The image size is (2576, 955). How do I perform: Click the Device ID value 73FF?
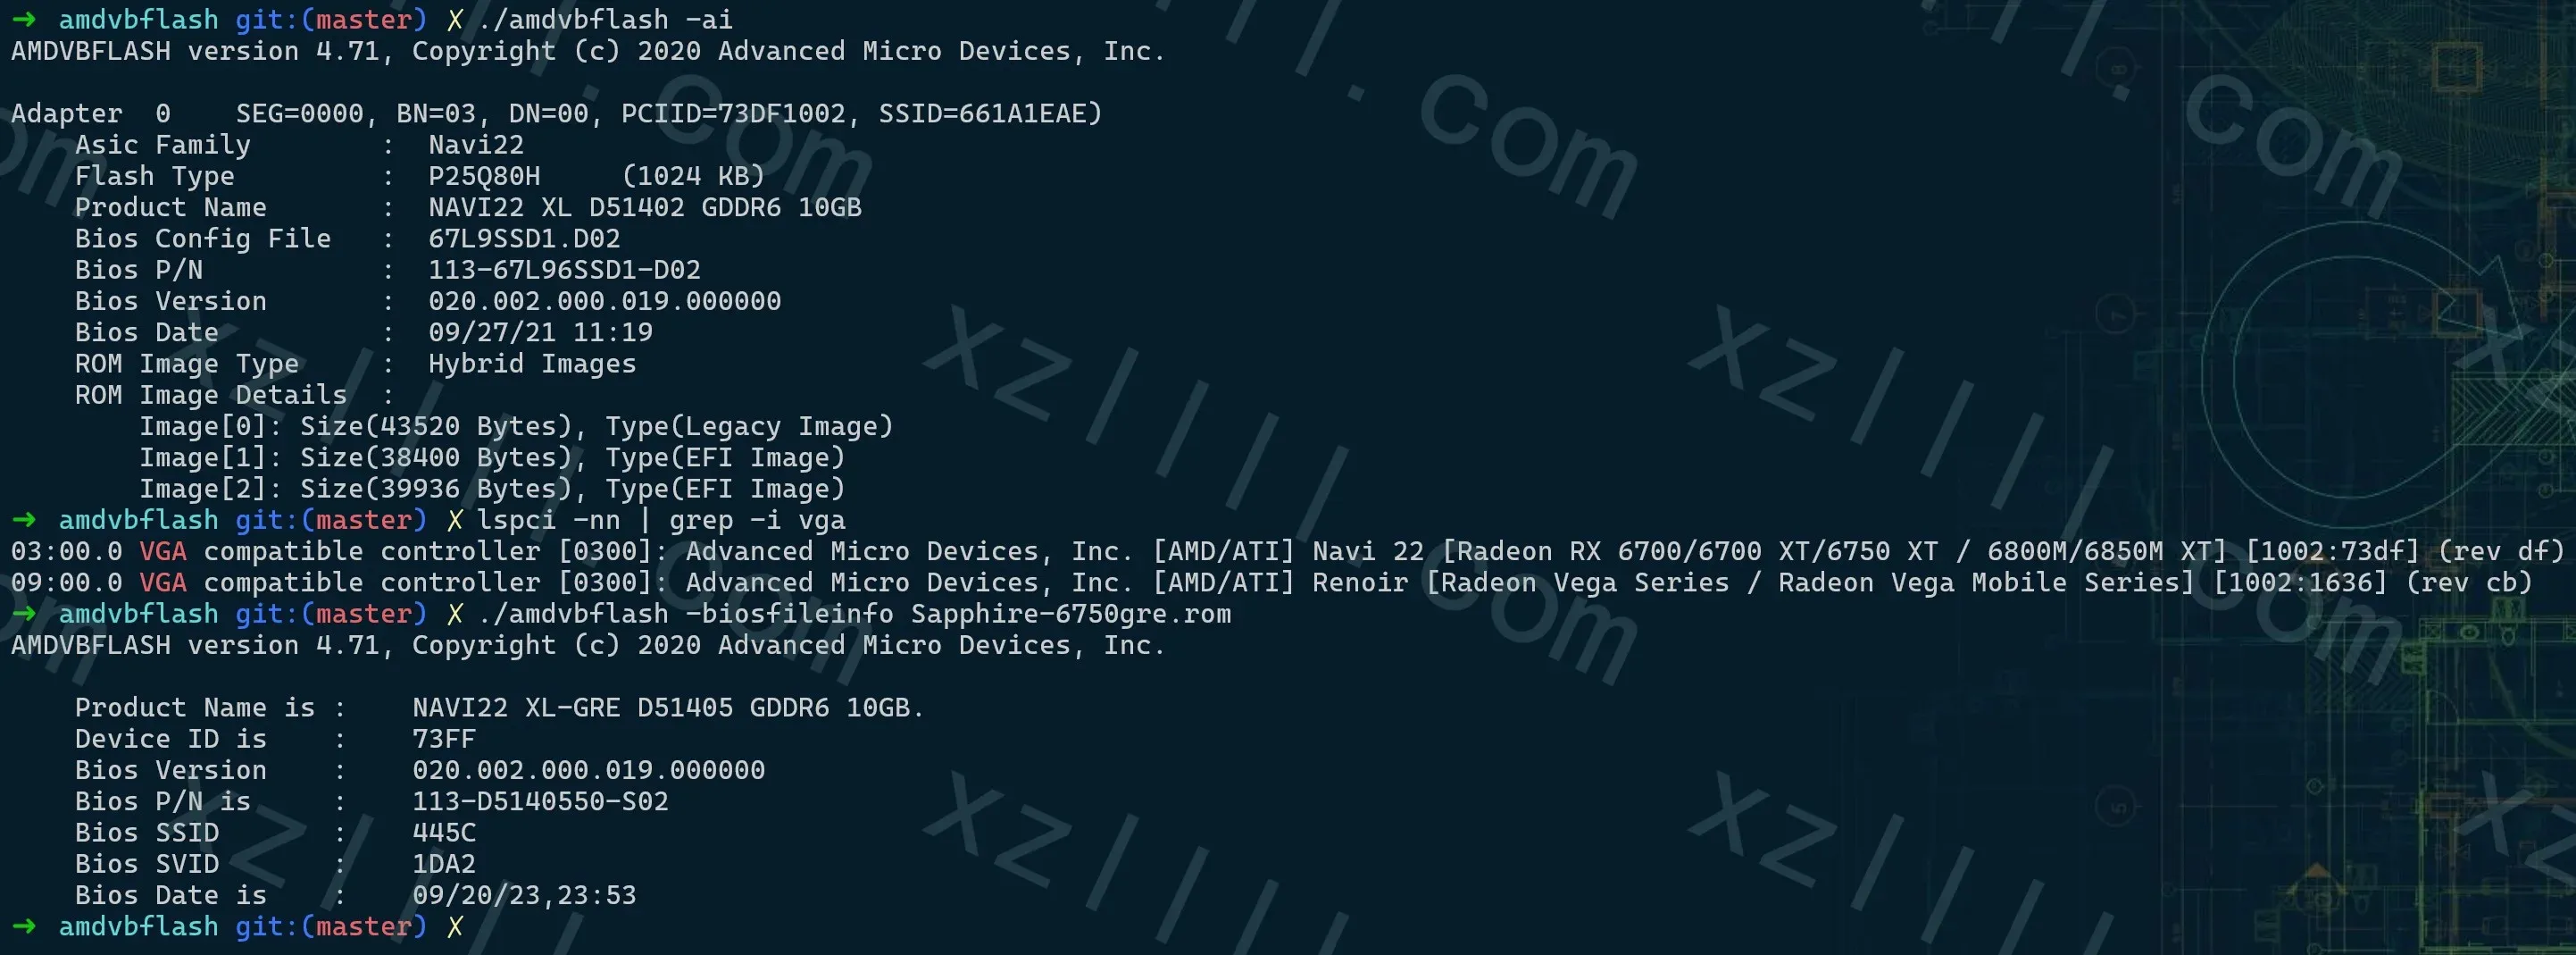coord(444,738)
